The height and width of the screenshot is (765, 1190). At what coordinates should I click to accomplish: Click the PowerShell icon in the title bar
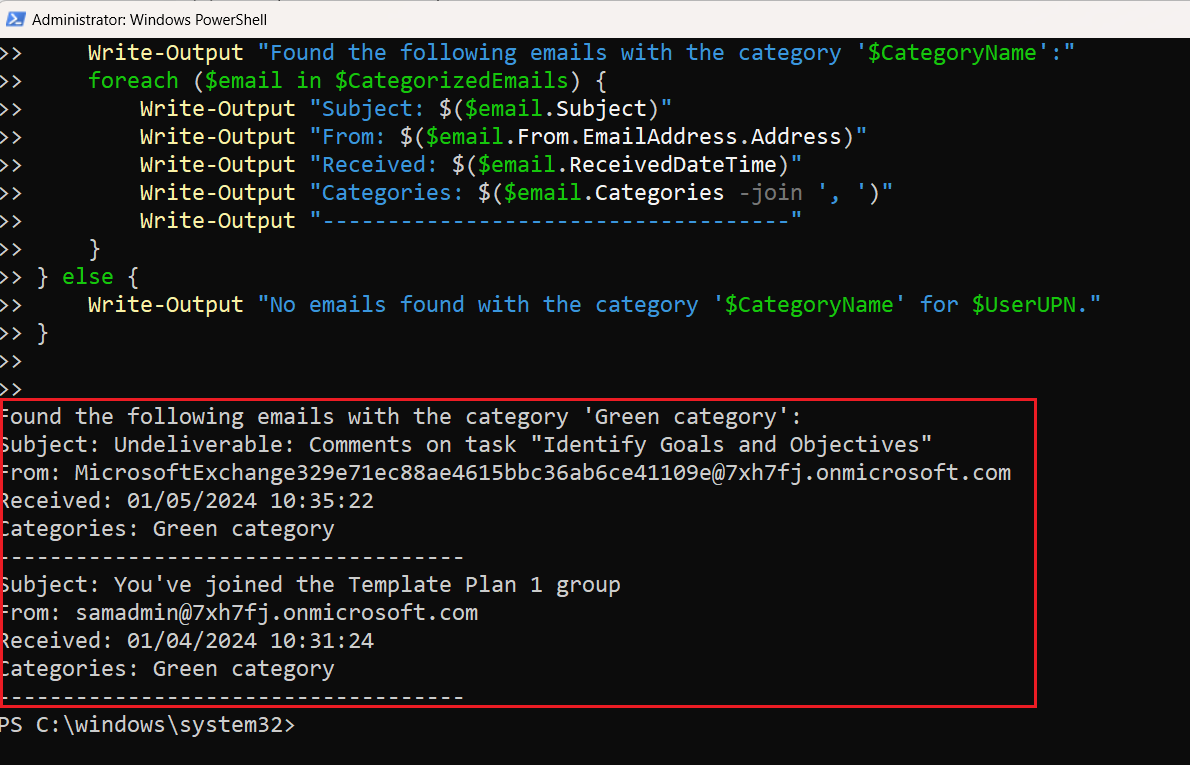point(16,19)
